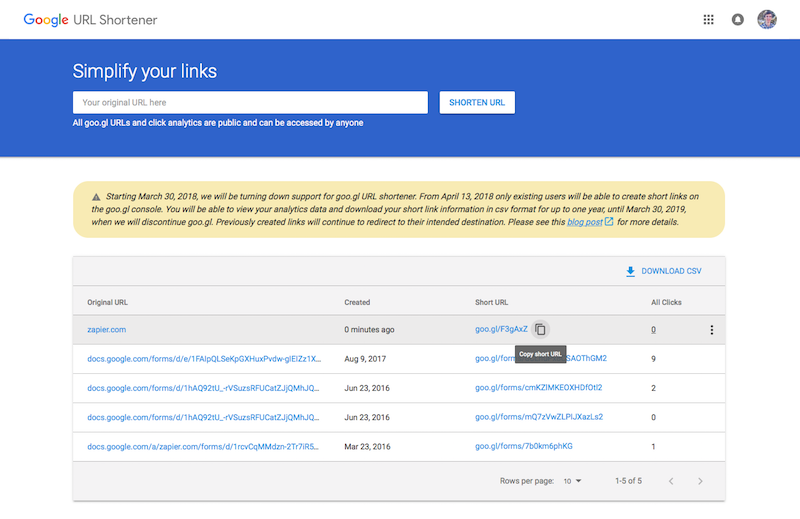Click the '1-5 of 5' pagination text
The width and height of the screenshot is (800, 519).
click(628, 481)
